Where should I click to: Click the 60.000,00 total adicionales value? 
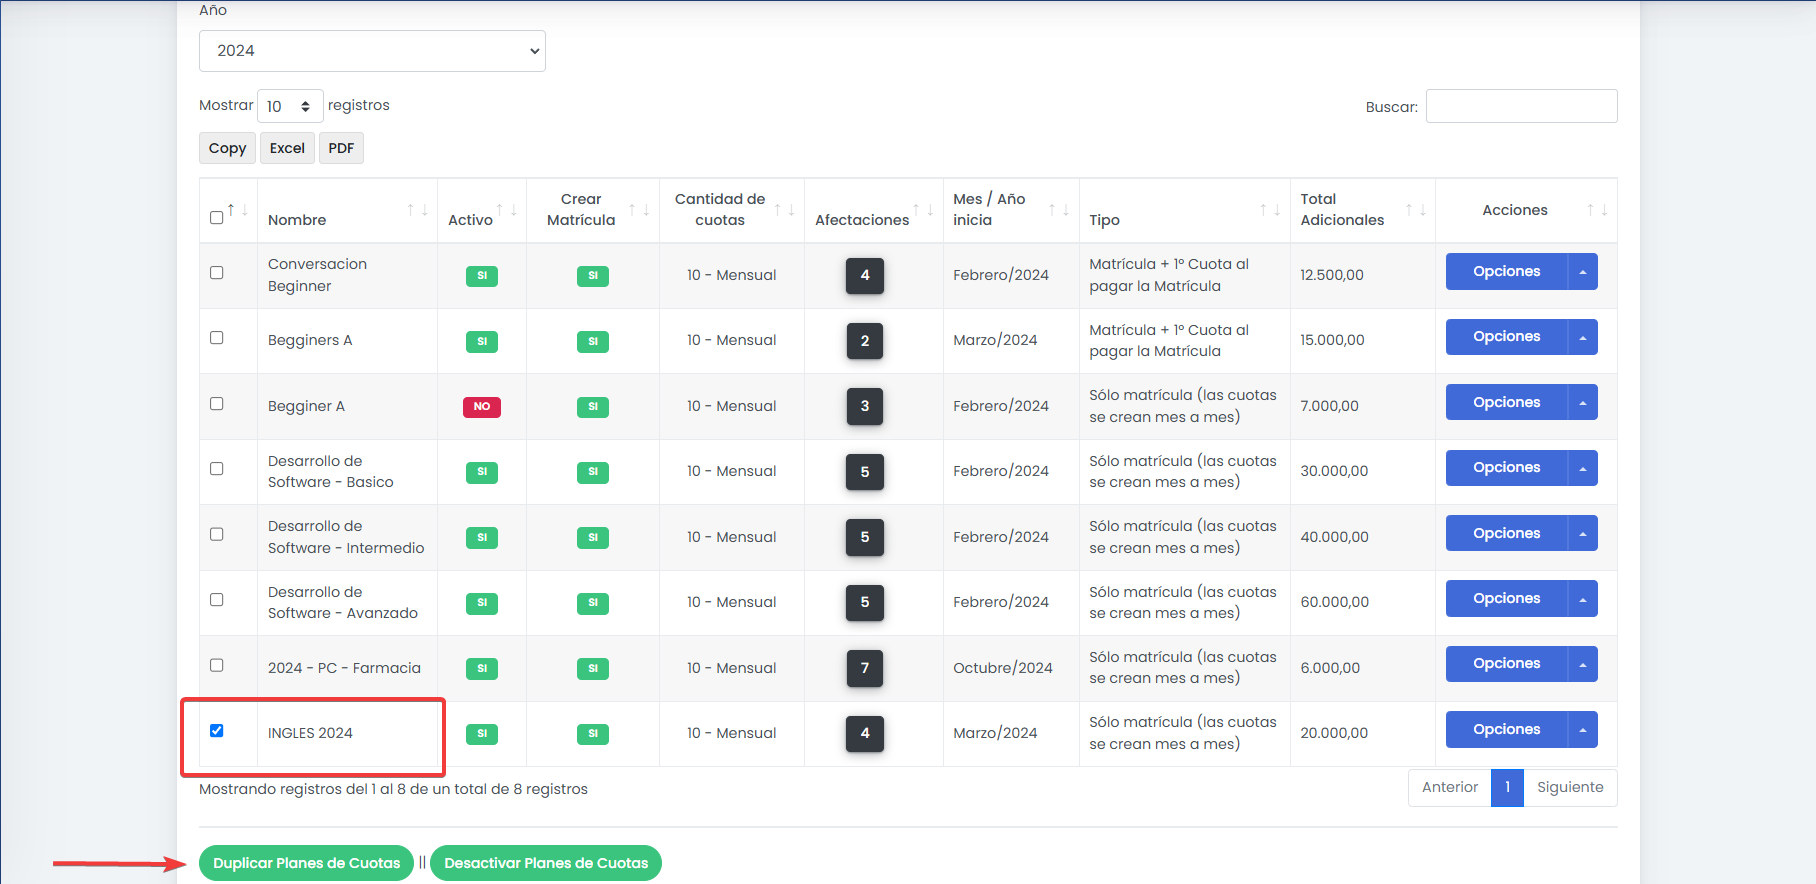[x=1335, y=602]
